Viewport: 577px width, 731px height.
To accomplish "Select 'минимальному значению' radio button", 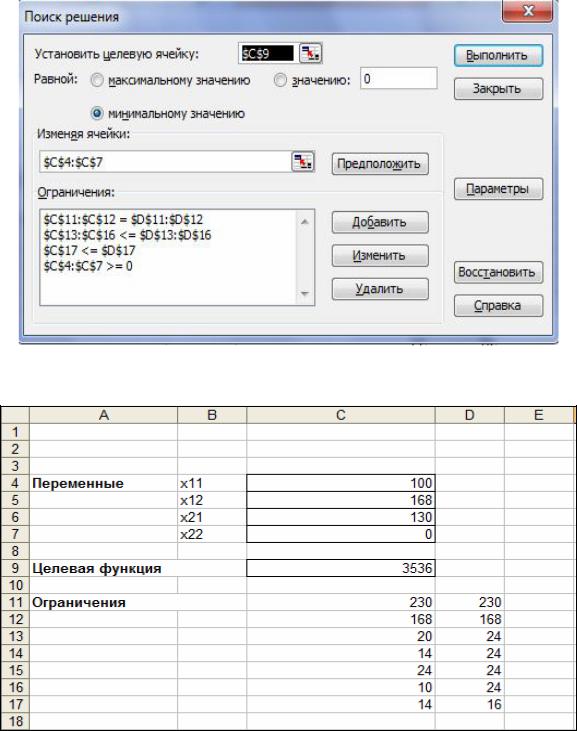I will 96,113.
